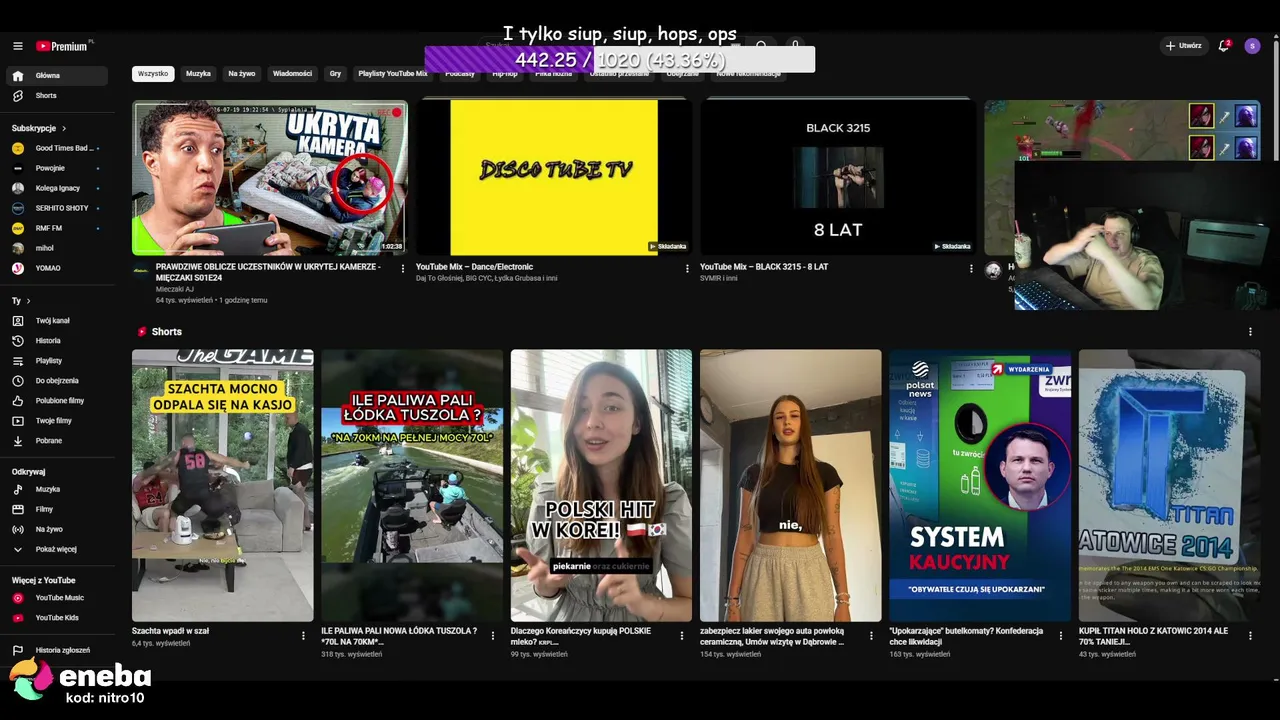Open options for zabezpiecz lakier Short

(x=871, y=635)
